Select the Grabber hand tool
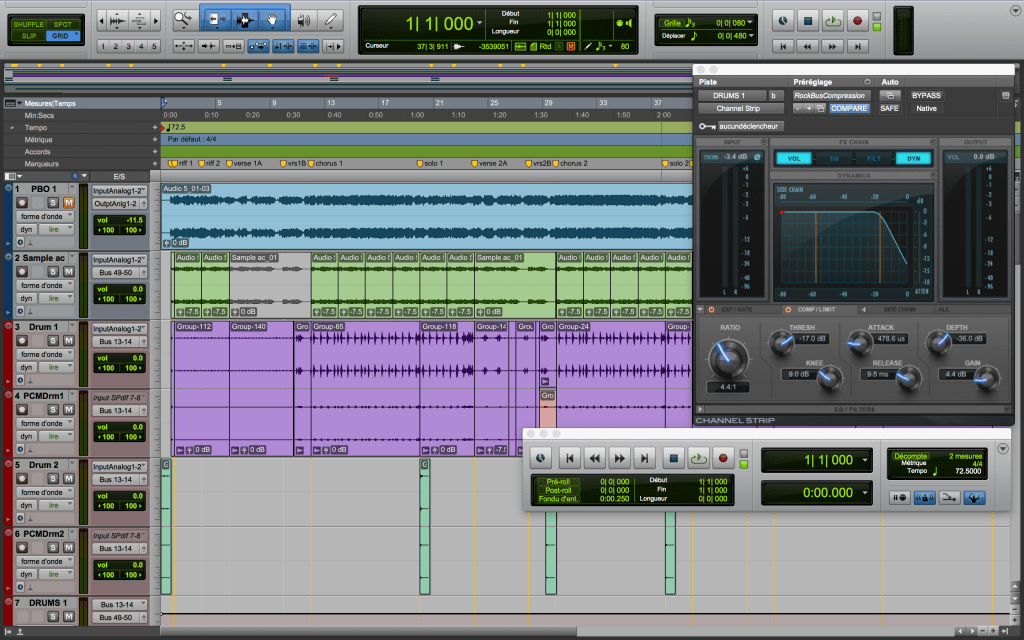Screen dimensions: 1024x640 tap(273, 19)
